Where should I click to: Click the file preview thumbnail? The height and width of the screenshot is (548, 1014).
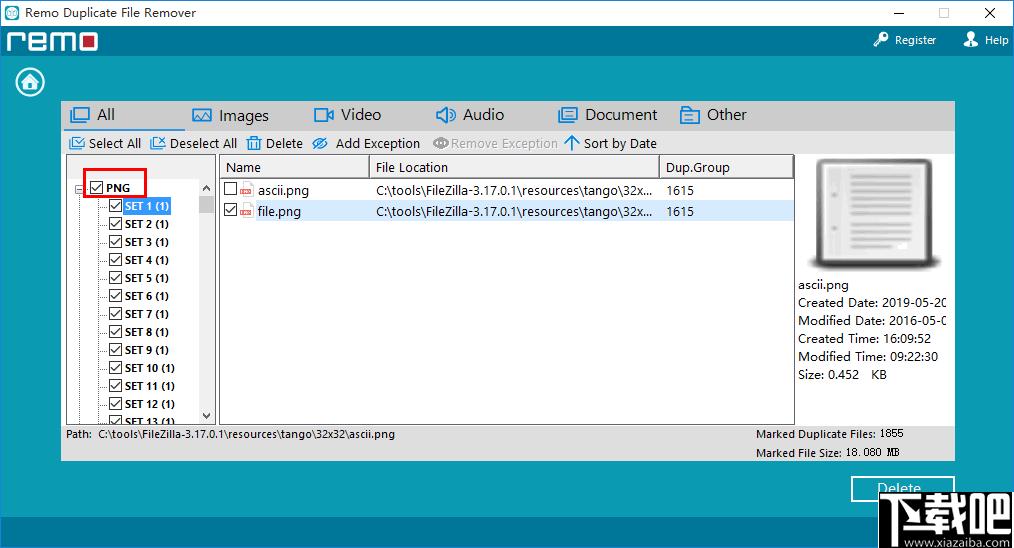(874, 215)
